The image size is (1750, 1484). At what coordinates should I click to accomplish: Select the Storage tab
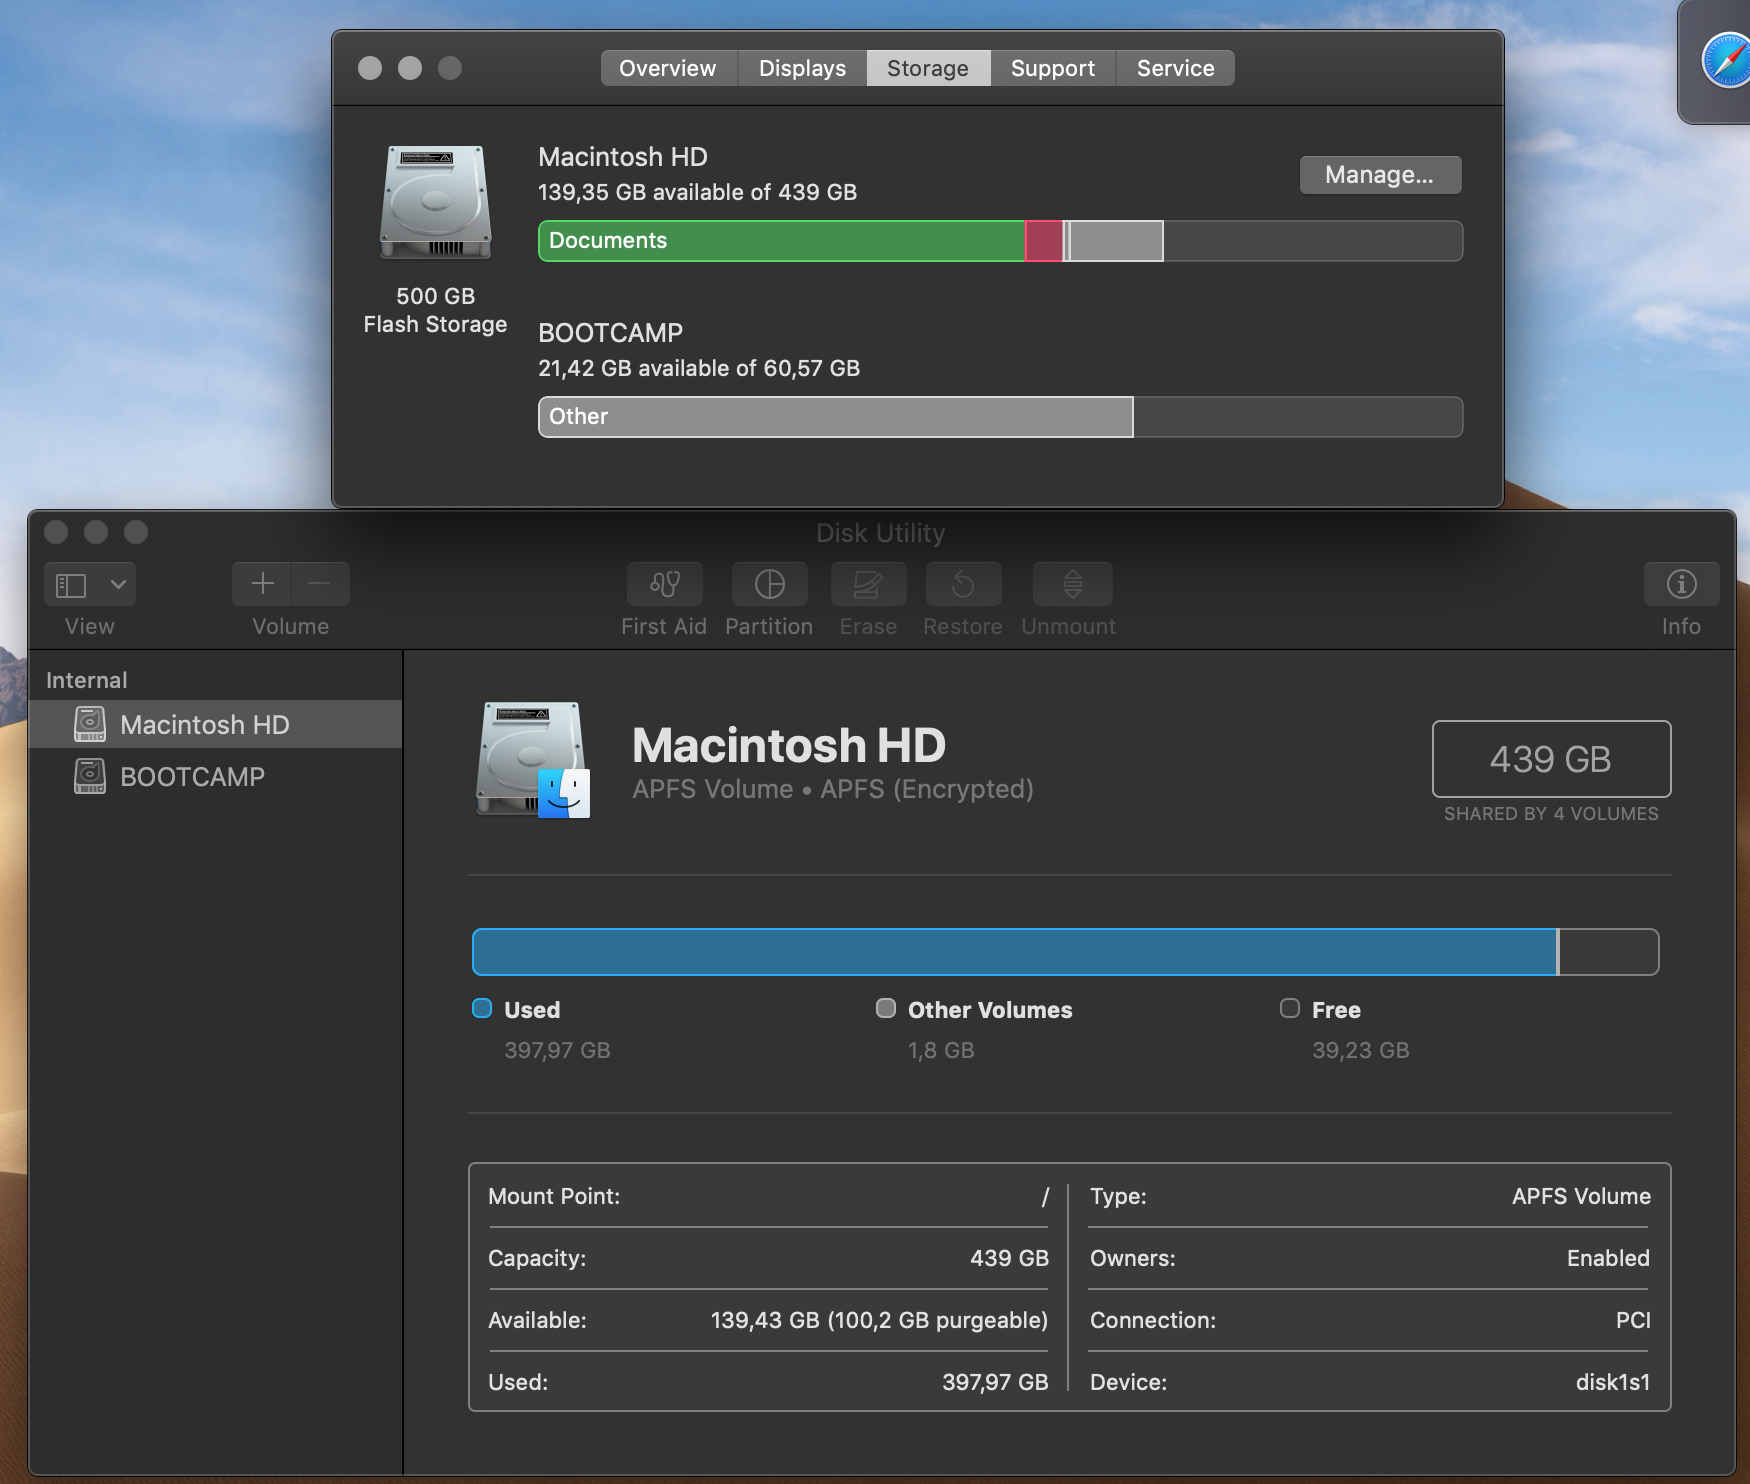tap(928, 68)
